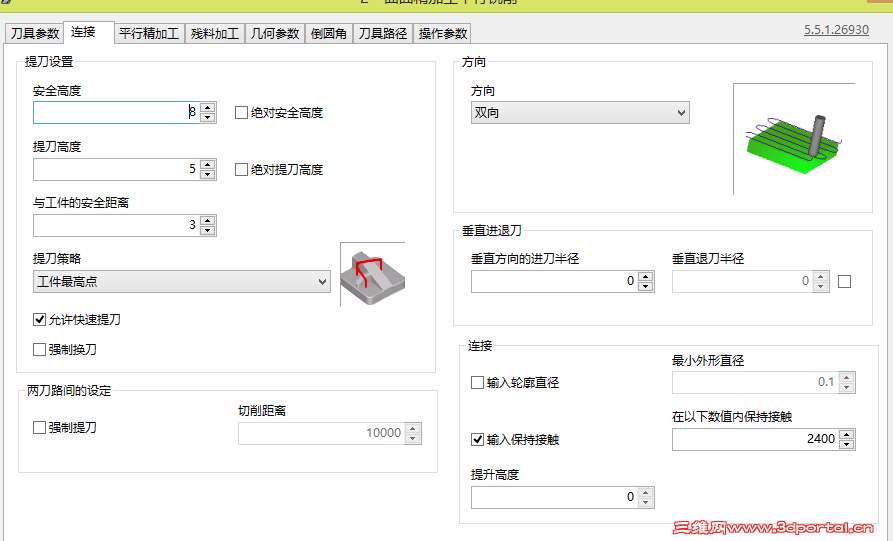This screenshot has height=541, width=893.
Task: Decrease 安全高度 with down arrow
Action: pyautogui.click(x=208, y=117)
